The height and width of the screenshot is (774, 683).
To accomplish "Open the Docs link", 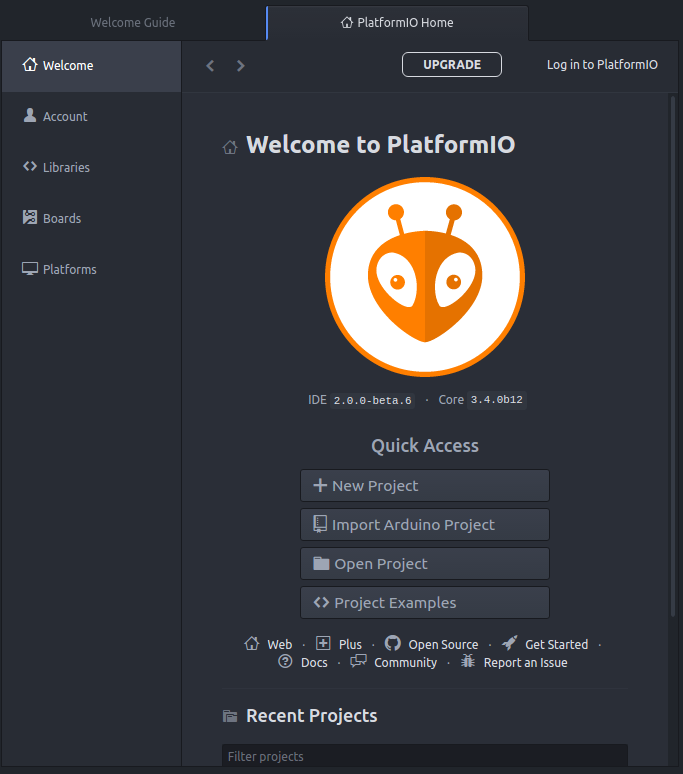I will [x=314, y=662].
